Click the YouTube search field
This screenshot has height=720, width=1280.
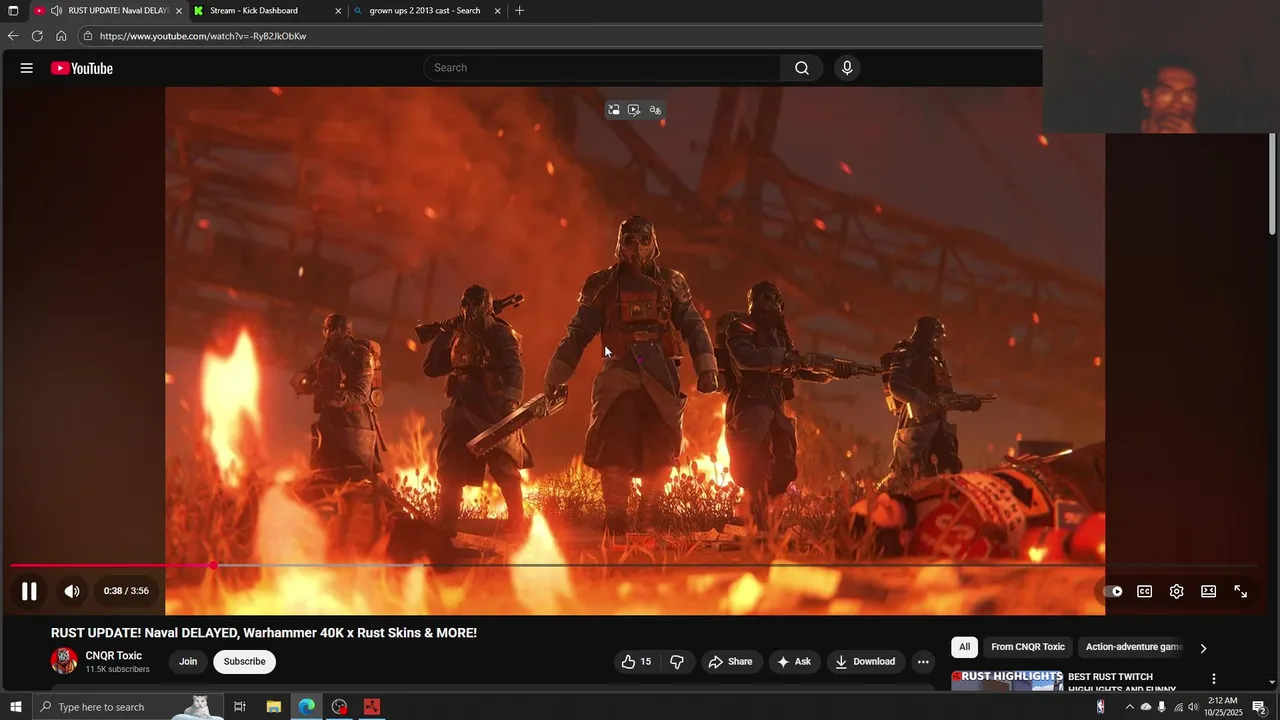[602, 68]
